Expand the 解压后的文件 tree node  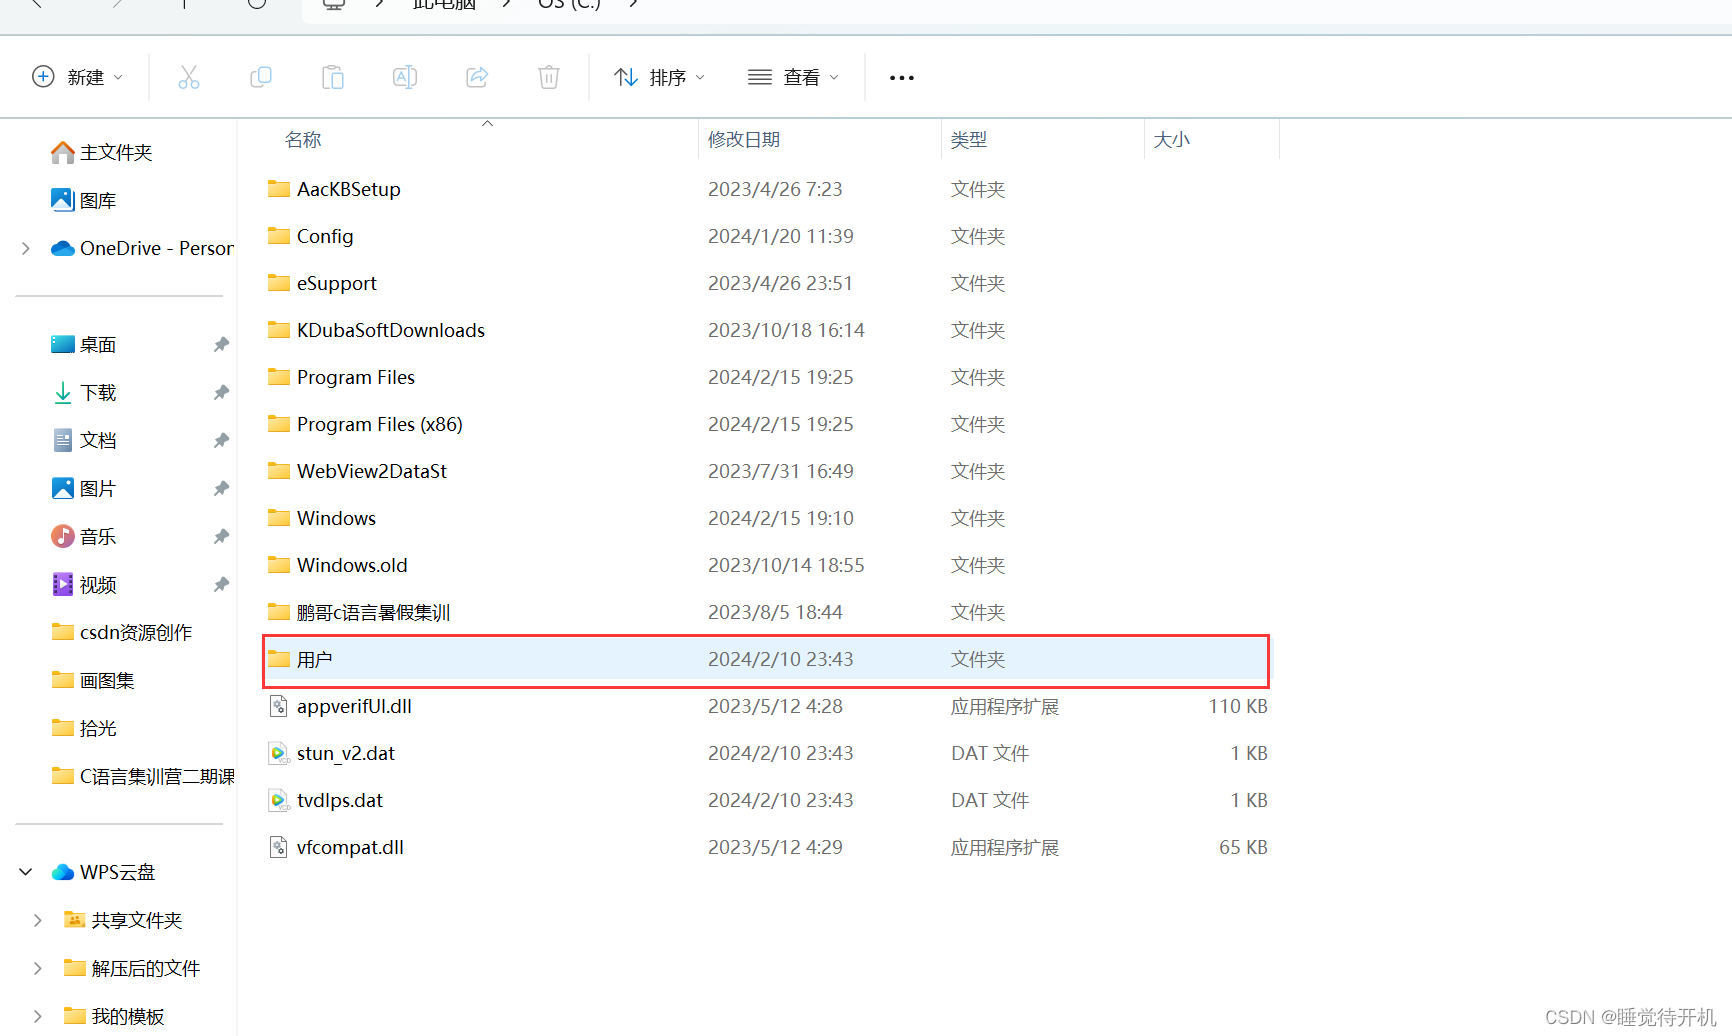tap(38, 968)
